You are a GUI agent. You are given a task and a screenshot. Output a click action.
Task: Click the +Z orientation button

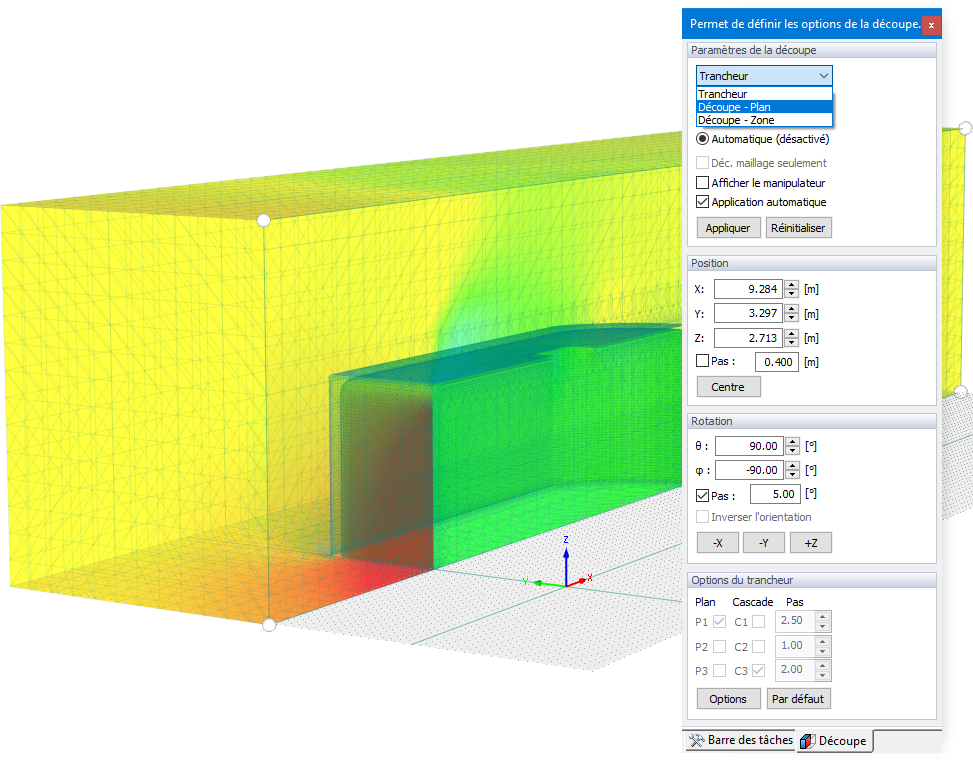(810, 543)
